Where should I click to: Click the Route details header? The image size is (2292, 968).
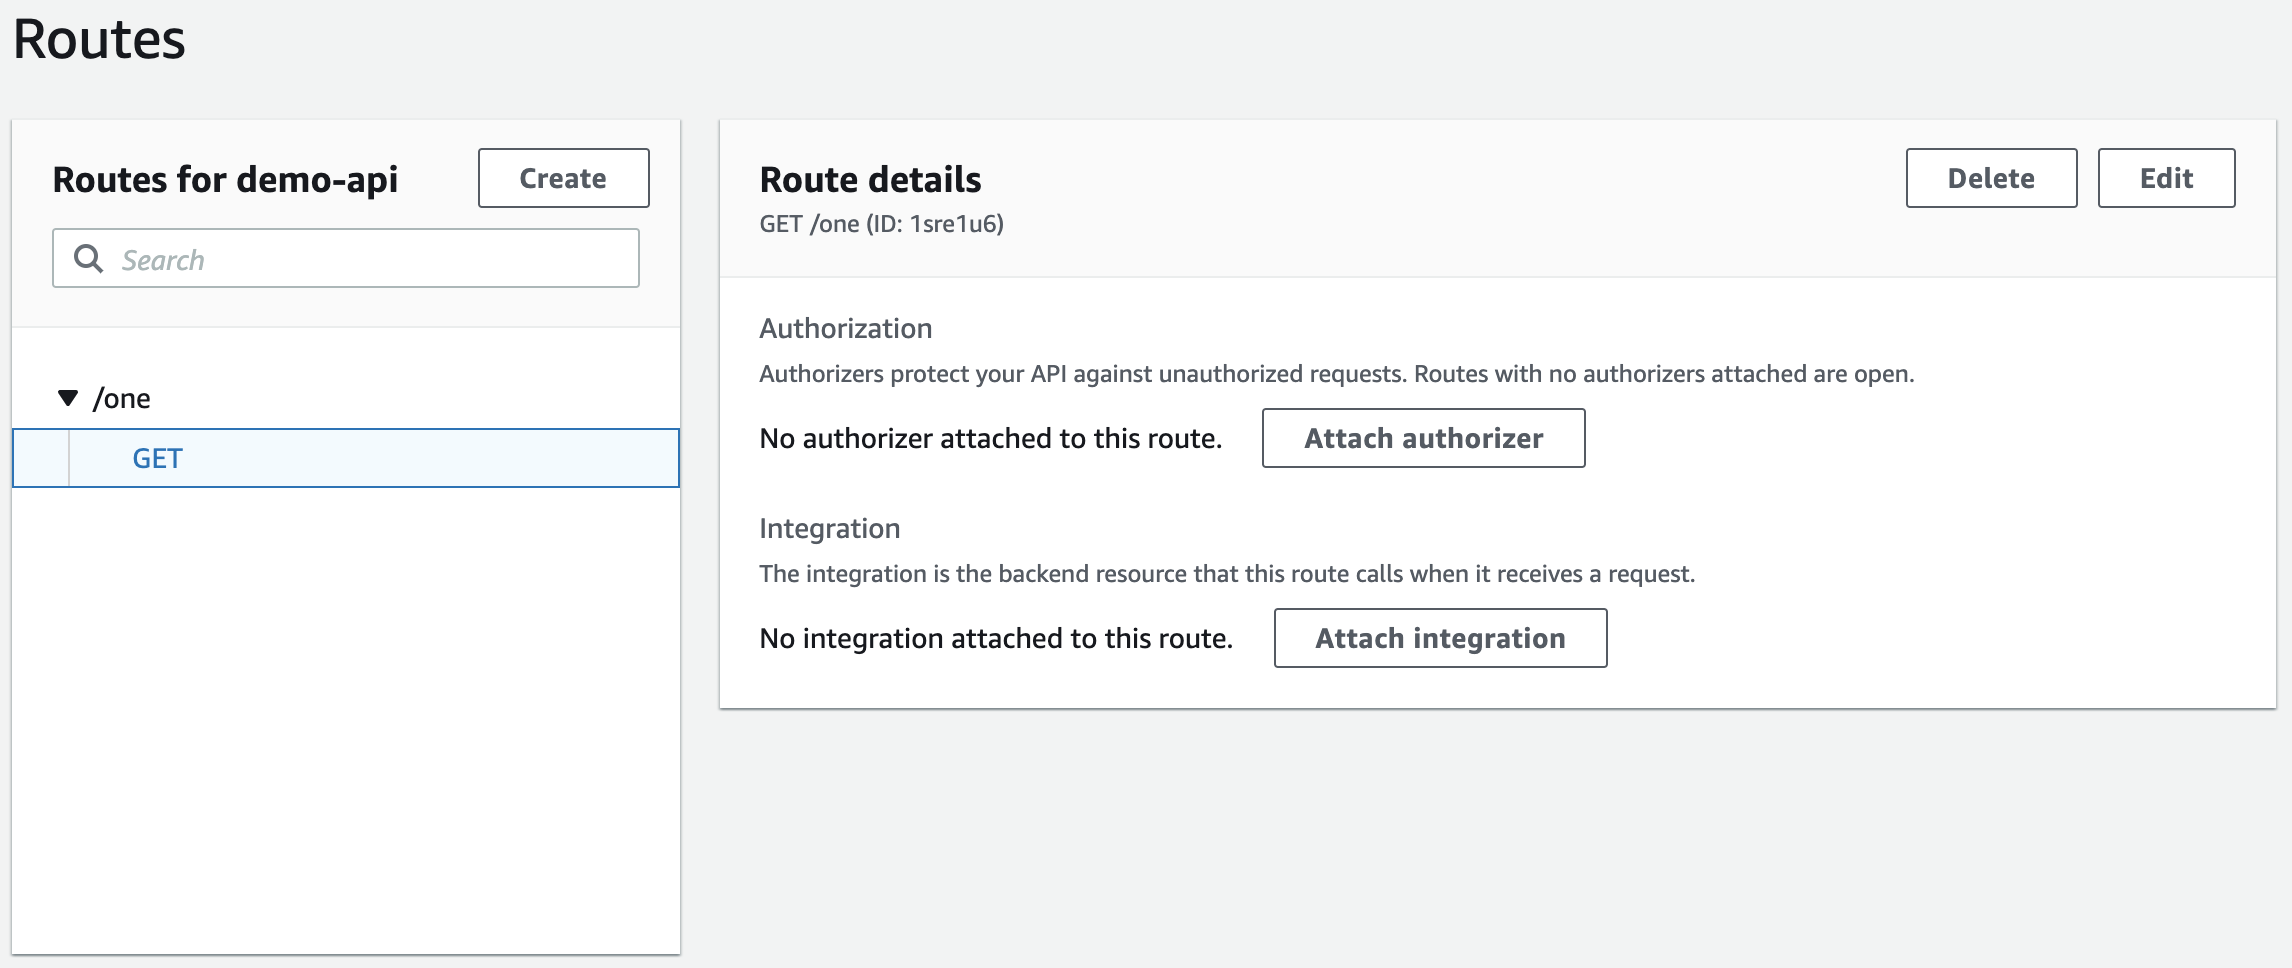point(869,180)
